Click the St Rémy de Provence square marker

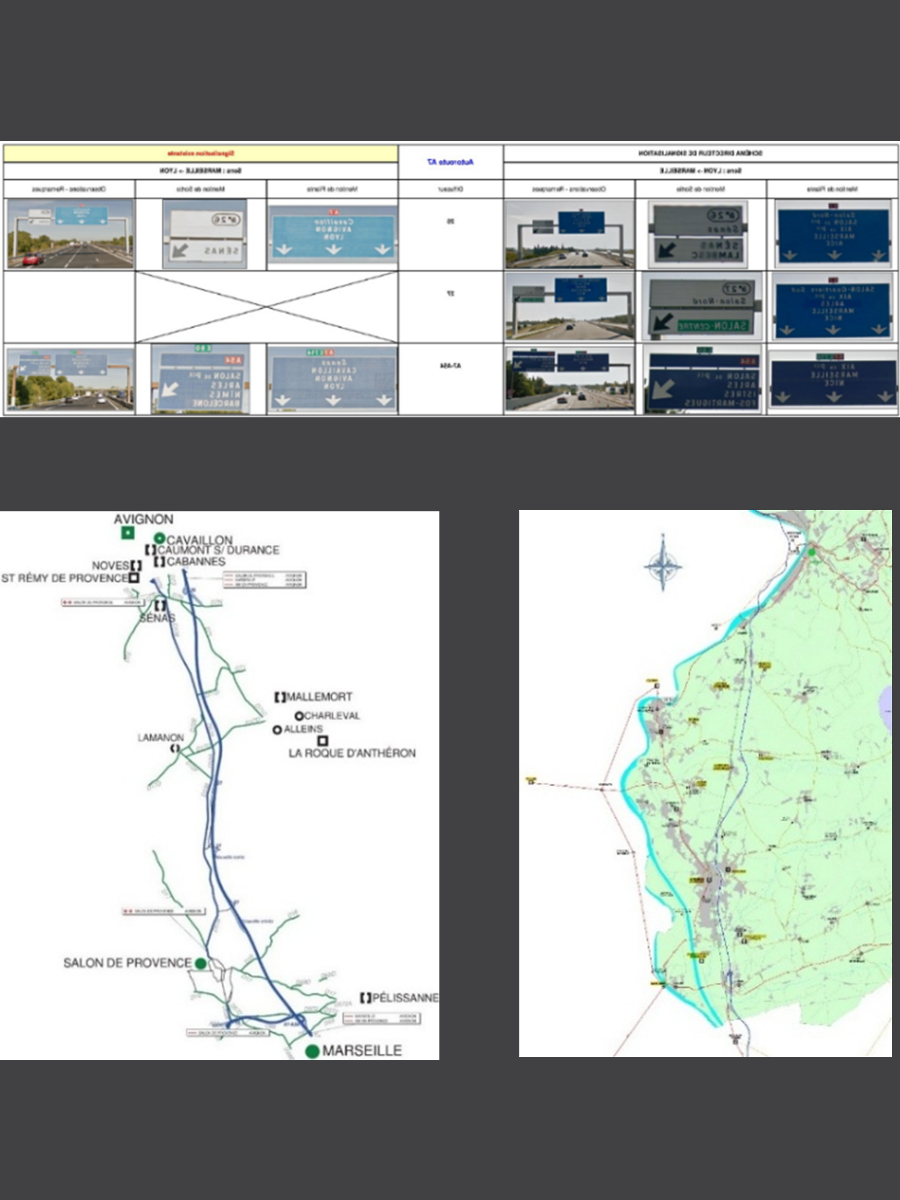click(x=134, y=578)
